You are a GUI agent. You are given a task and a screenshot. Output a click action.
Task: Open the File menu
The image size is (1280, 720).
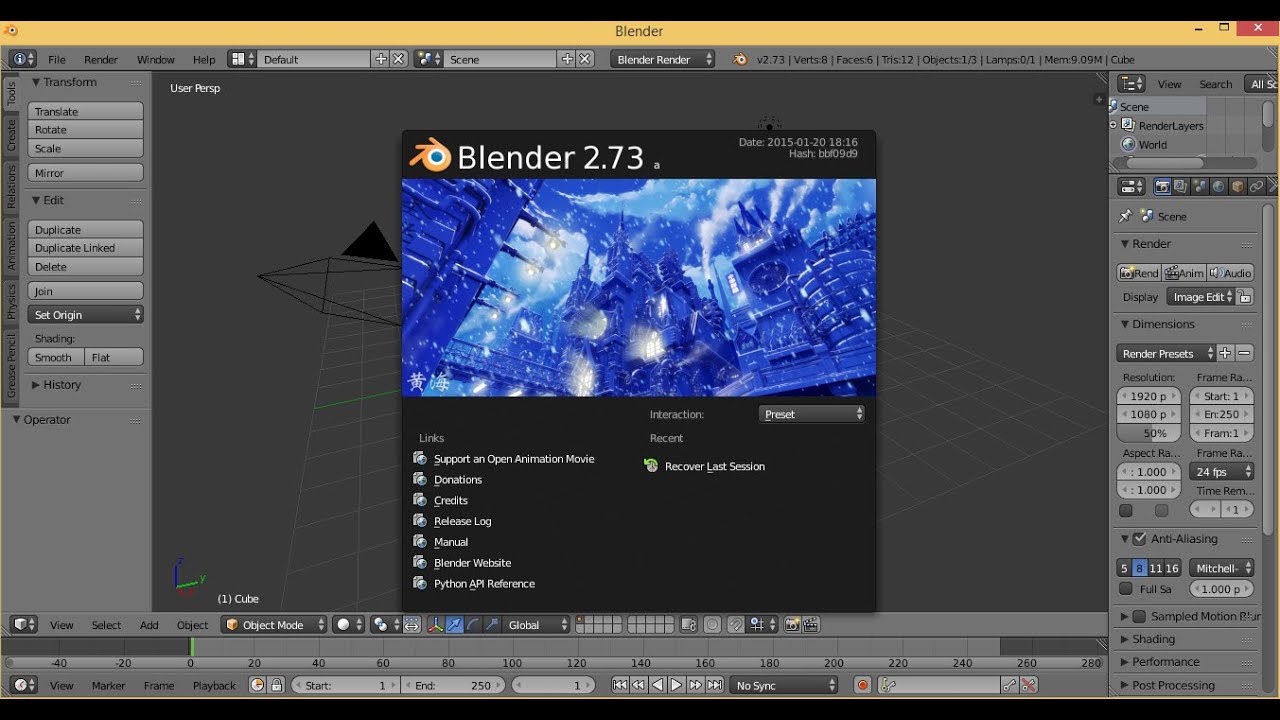[x=57, y=60]
